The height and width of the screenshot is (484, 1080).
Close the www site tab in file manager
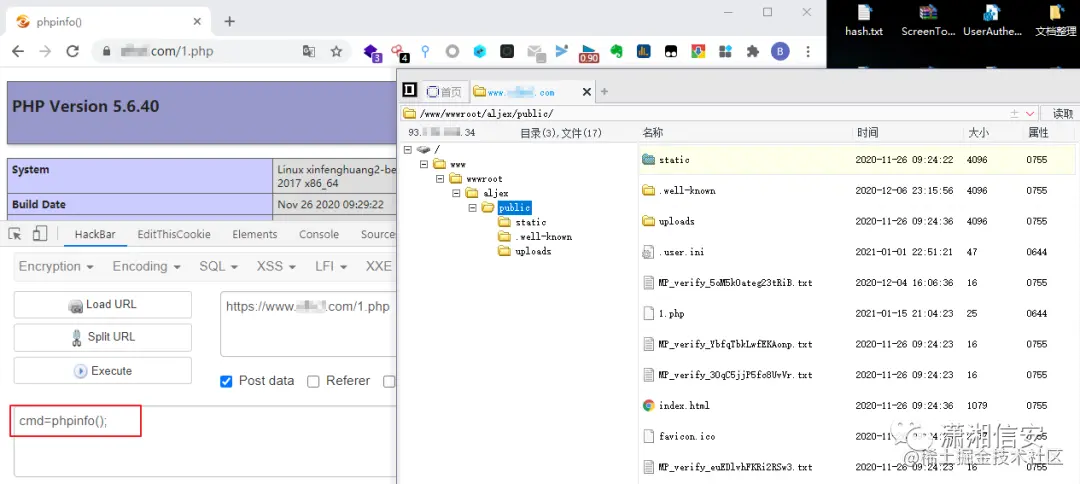point(587,92)
